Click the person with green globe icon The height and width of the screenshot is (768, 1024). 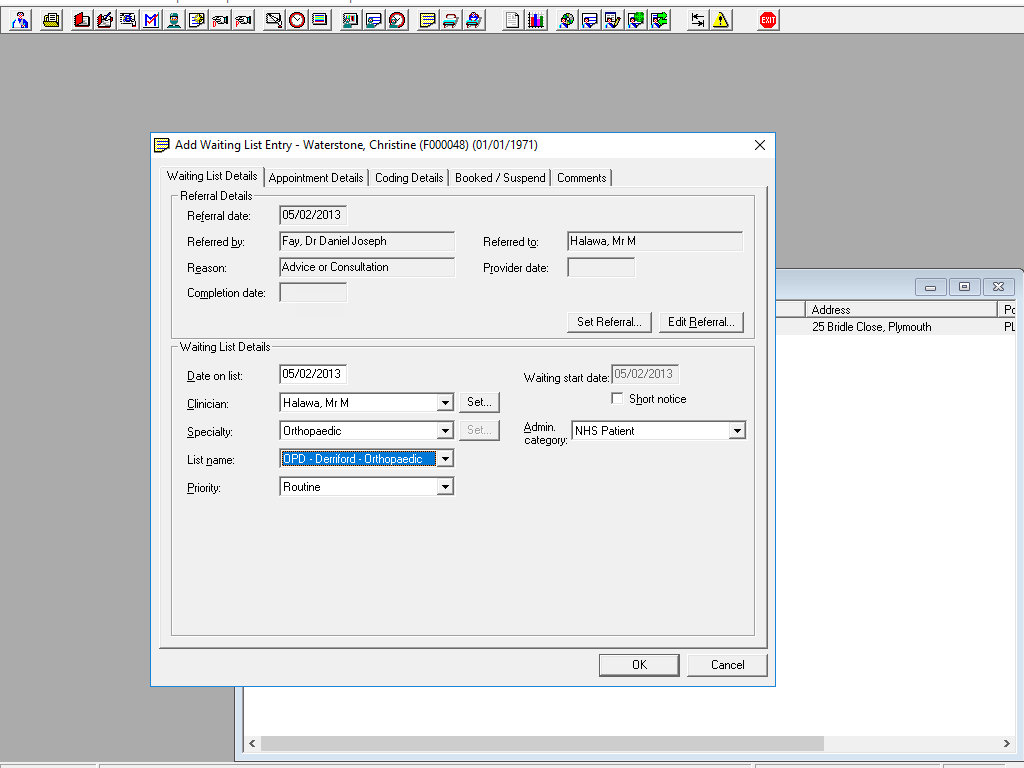[x=635, y=20]
